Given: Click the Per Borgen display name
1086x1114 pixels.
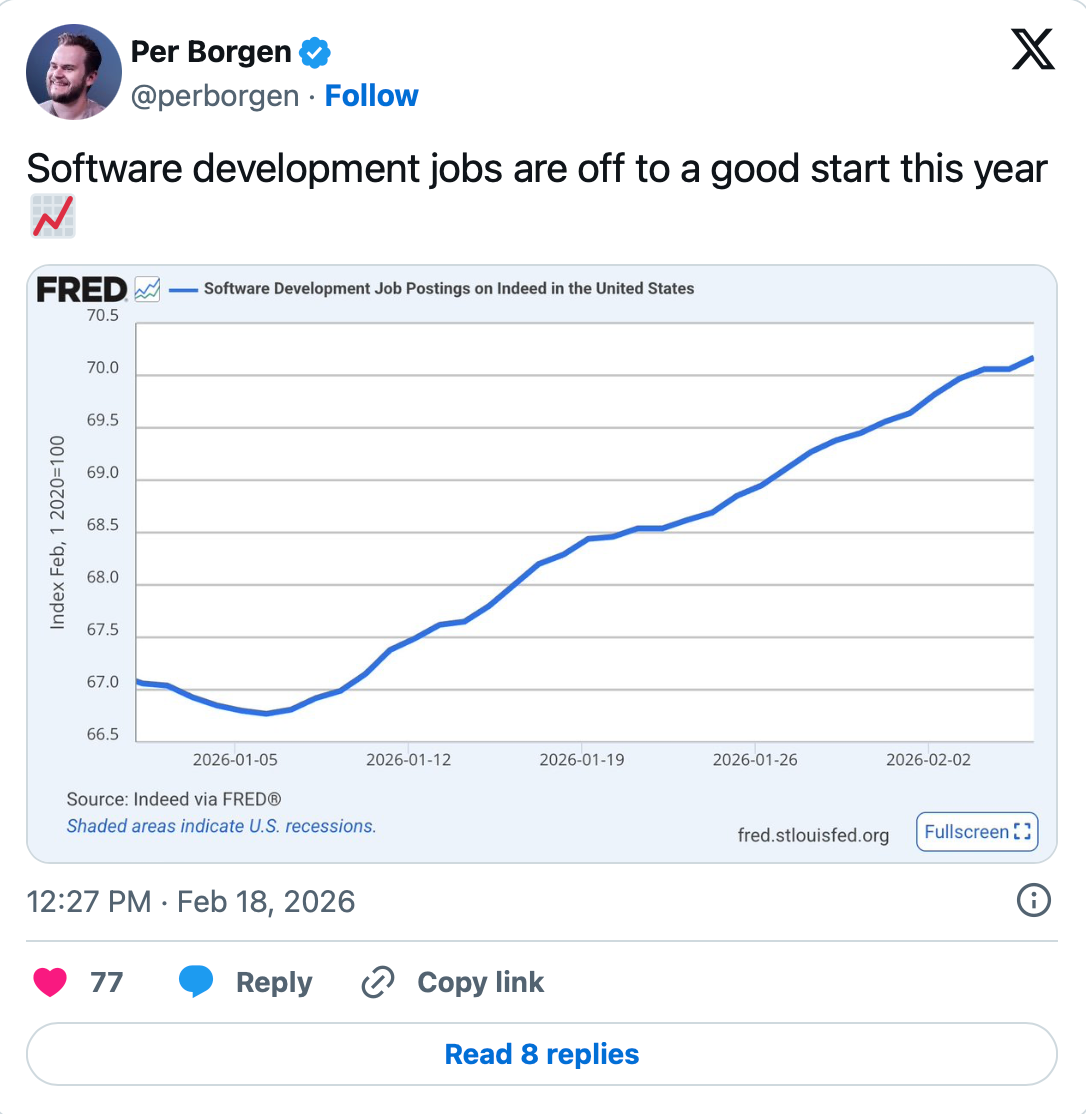Looking at the screenshot, I should [x=211, y=50].
